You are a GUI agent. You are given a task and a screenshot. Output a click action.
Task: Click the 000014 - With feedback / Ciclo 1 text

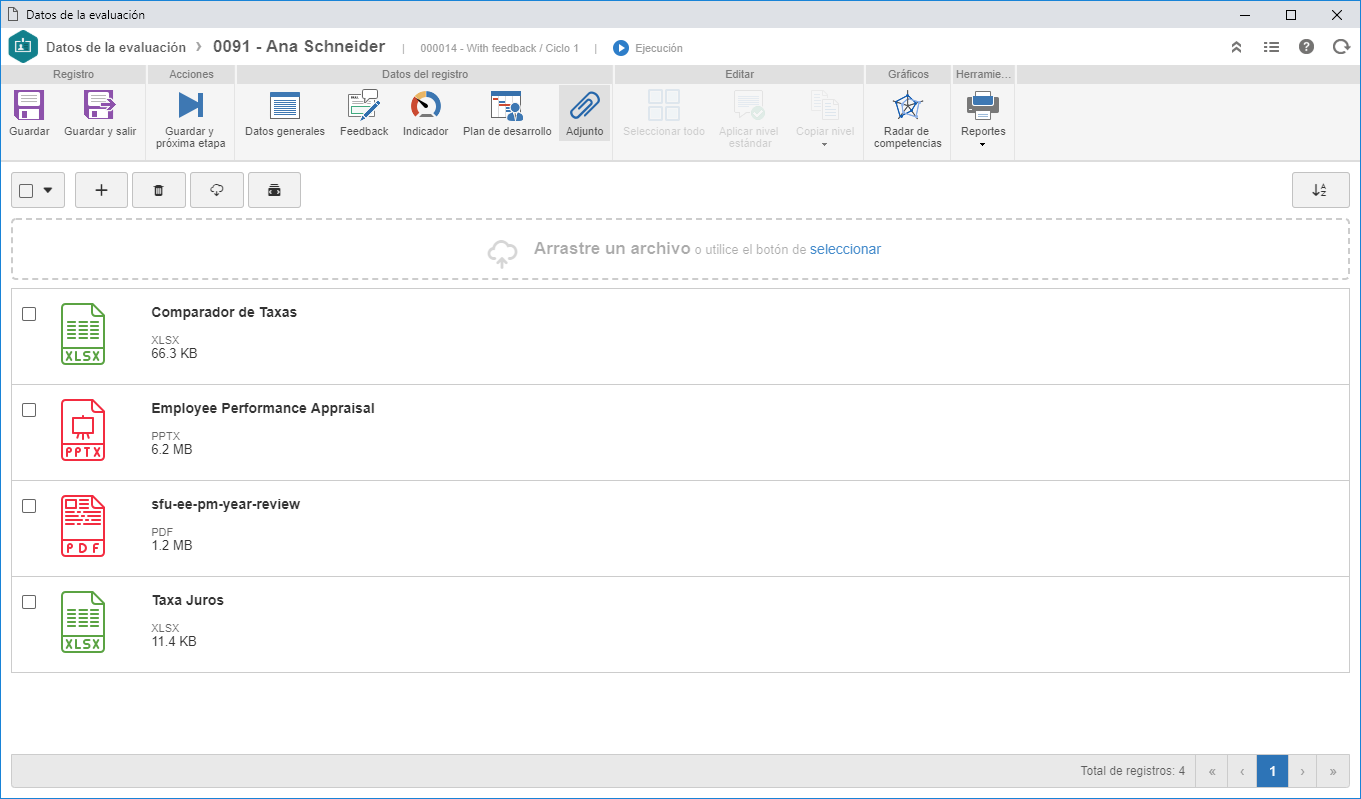coord(500,48)
